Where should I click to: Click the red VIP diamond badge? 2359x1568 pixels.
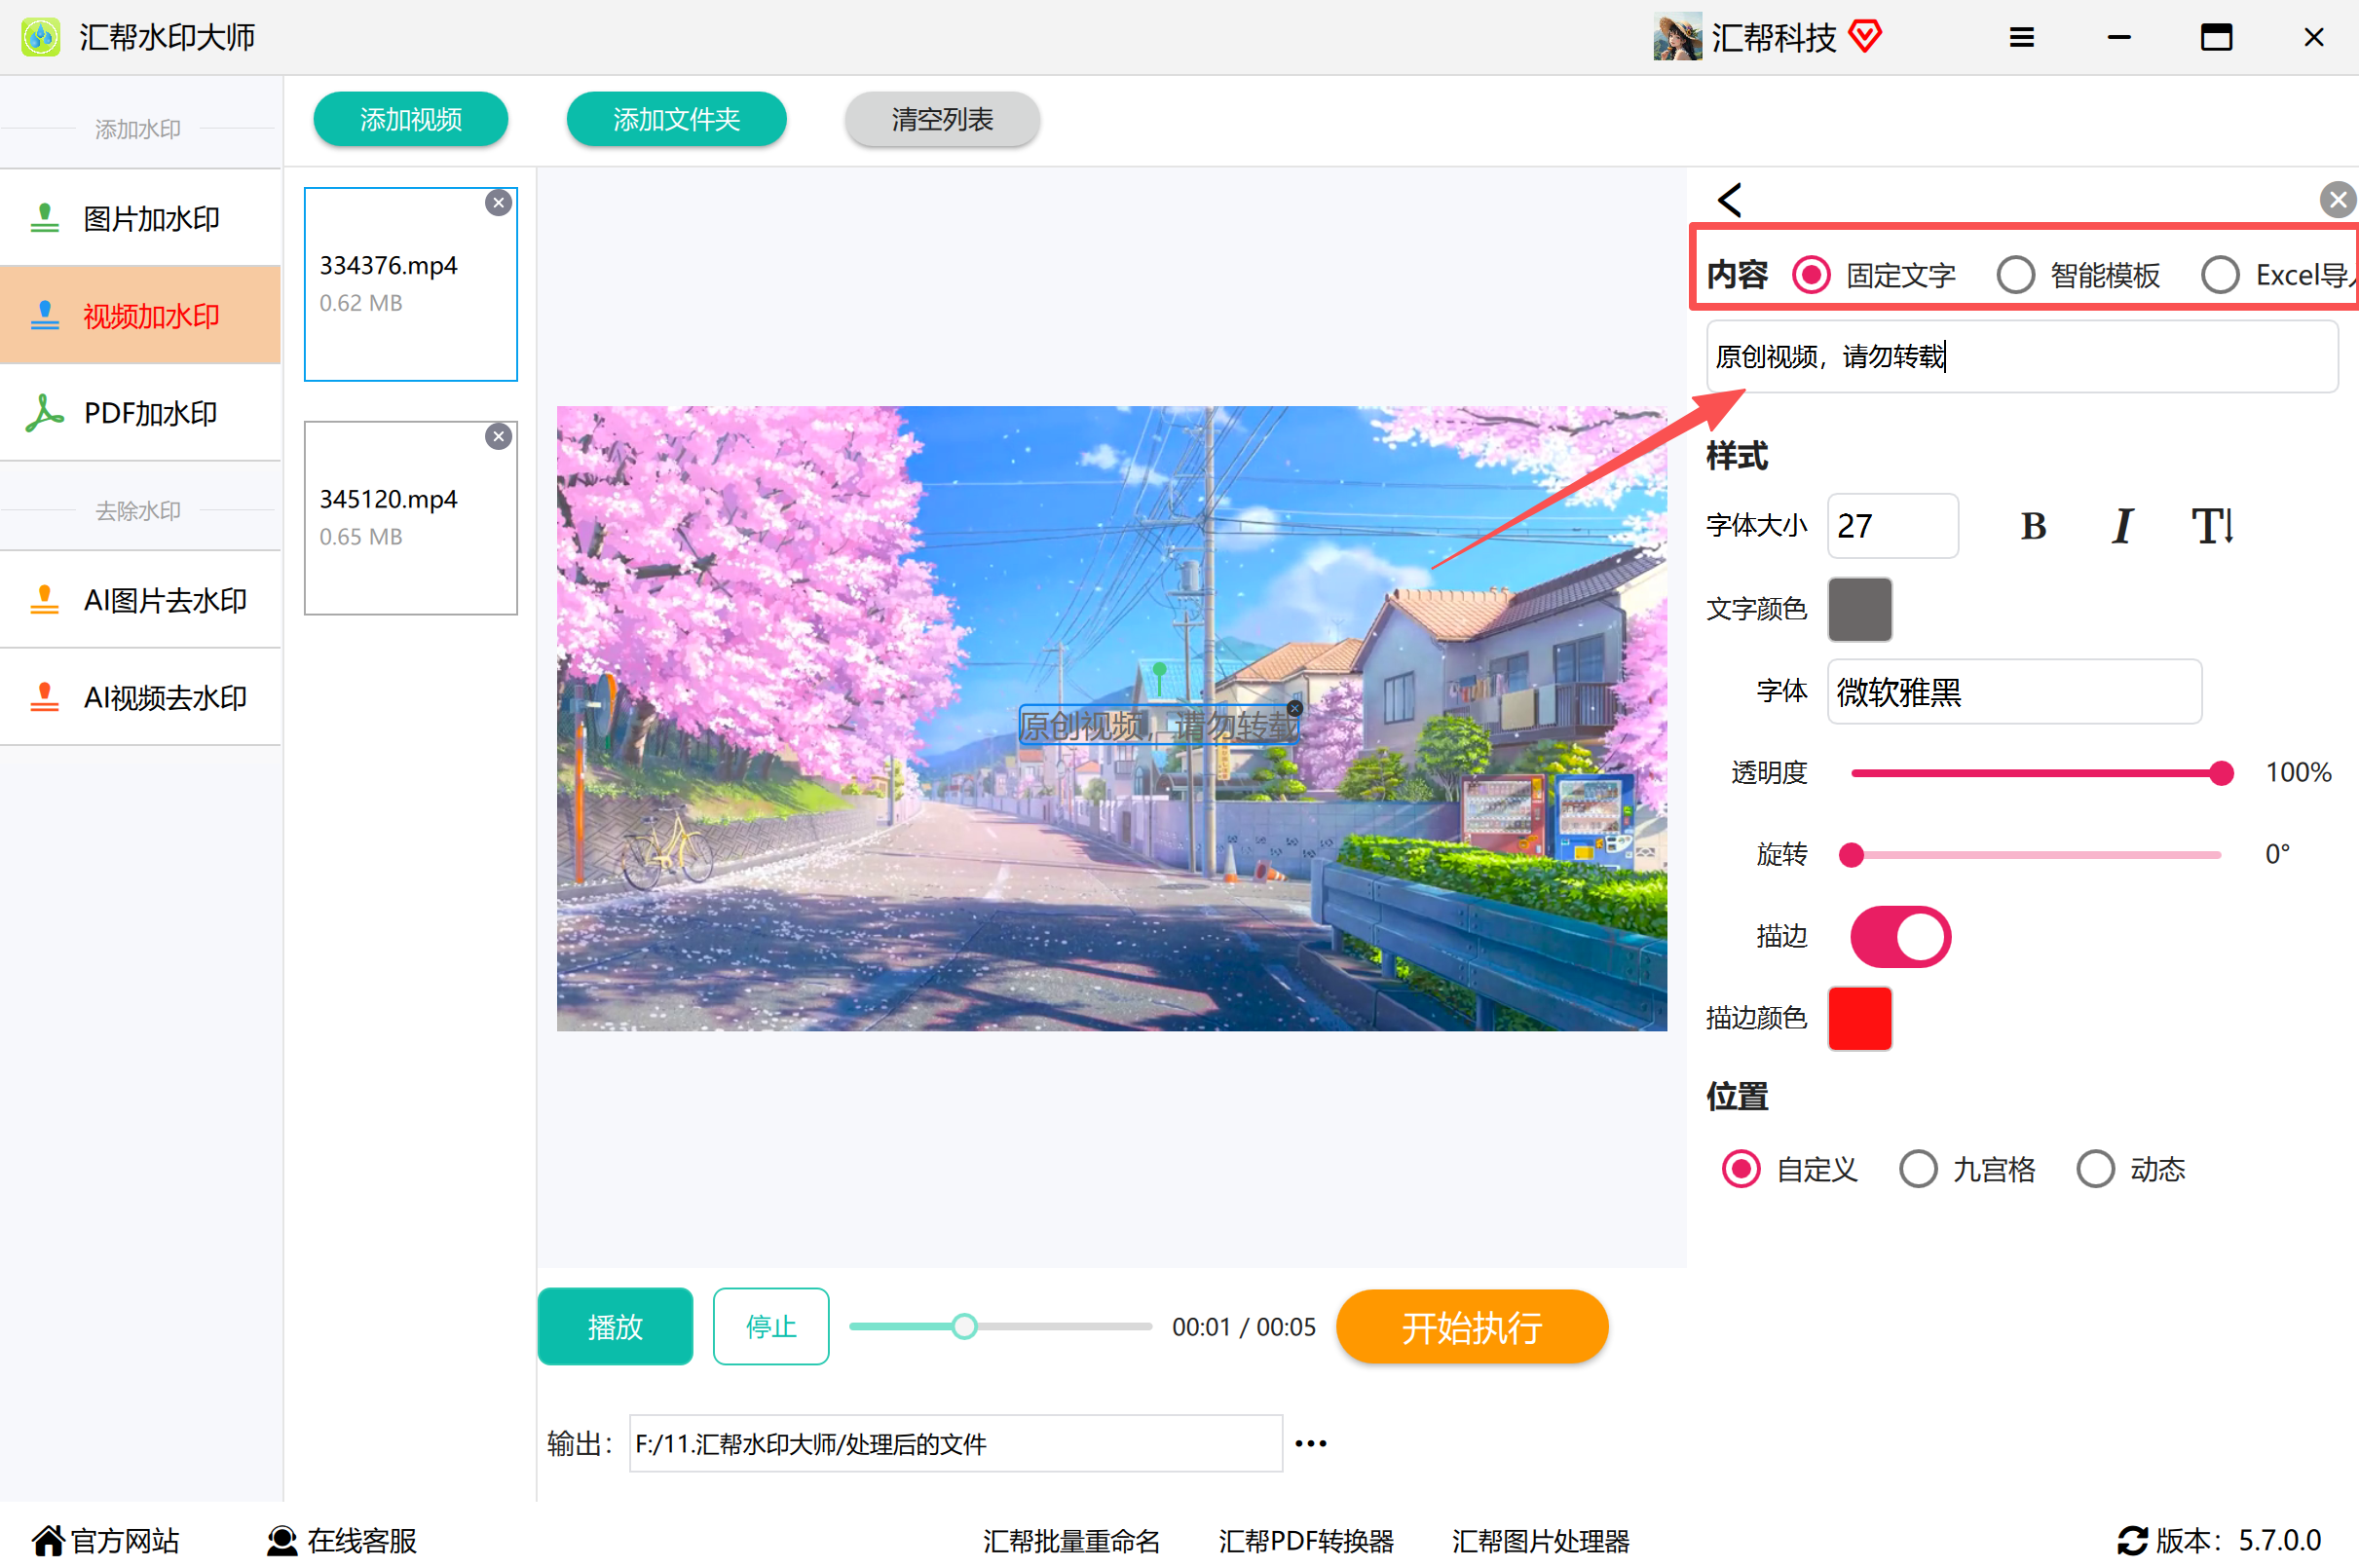coord(1865,37)
